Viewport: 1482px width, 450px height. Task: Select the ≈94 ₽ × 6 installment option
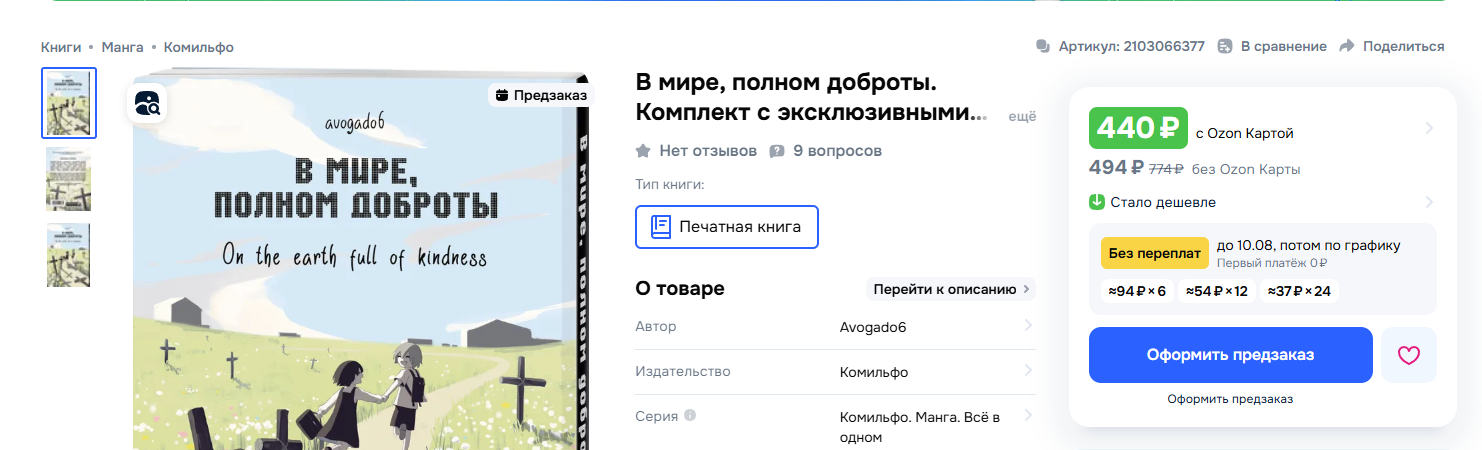1137,291
